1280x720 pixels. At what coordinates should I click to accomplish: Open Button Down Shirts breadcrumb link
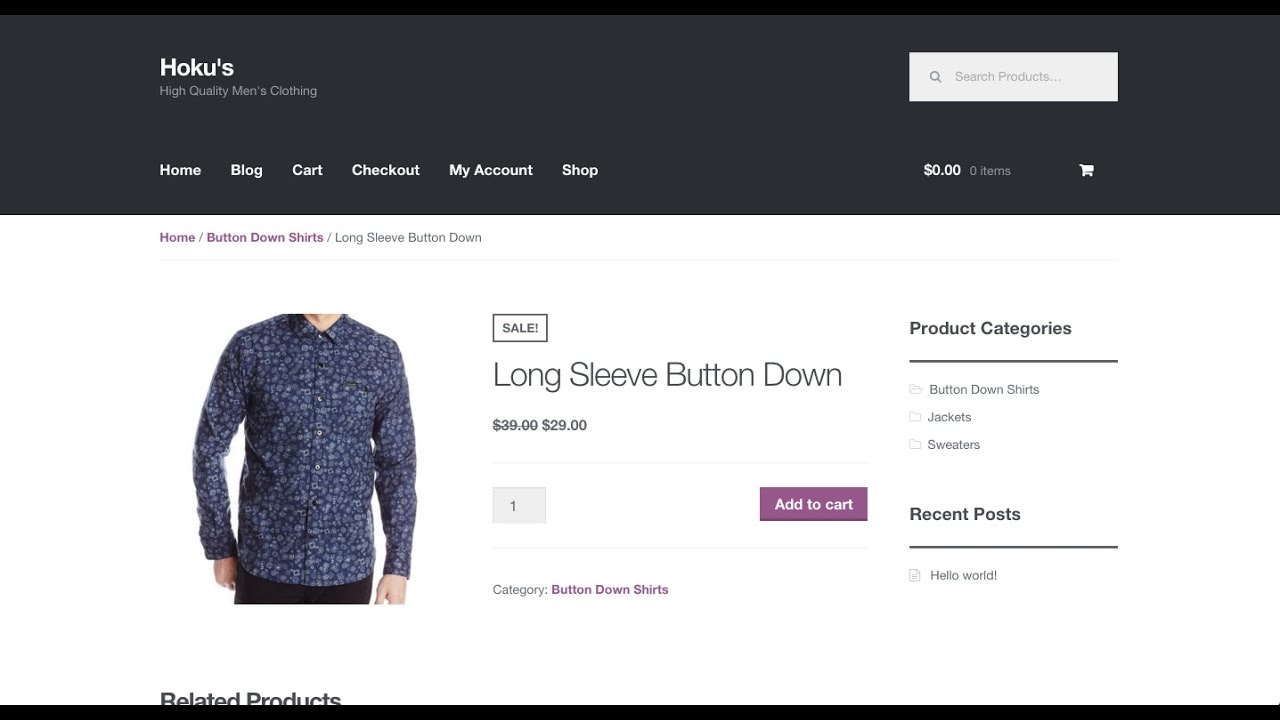[265, 238]
